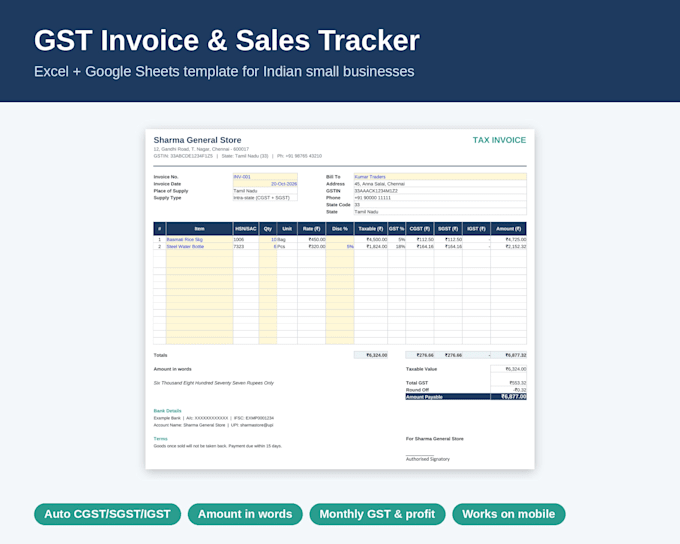Image resolution: width=680 pixels, height=544 pixels.
Task: Click the HSN code '7323'
Action: click(246, 246)
